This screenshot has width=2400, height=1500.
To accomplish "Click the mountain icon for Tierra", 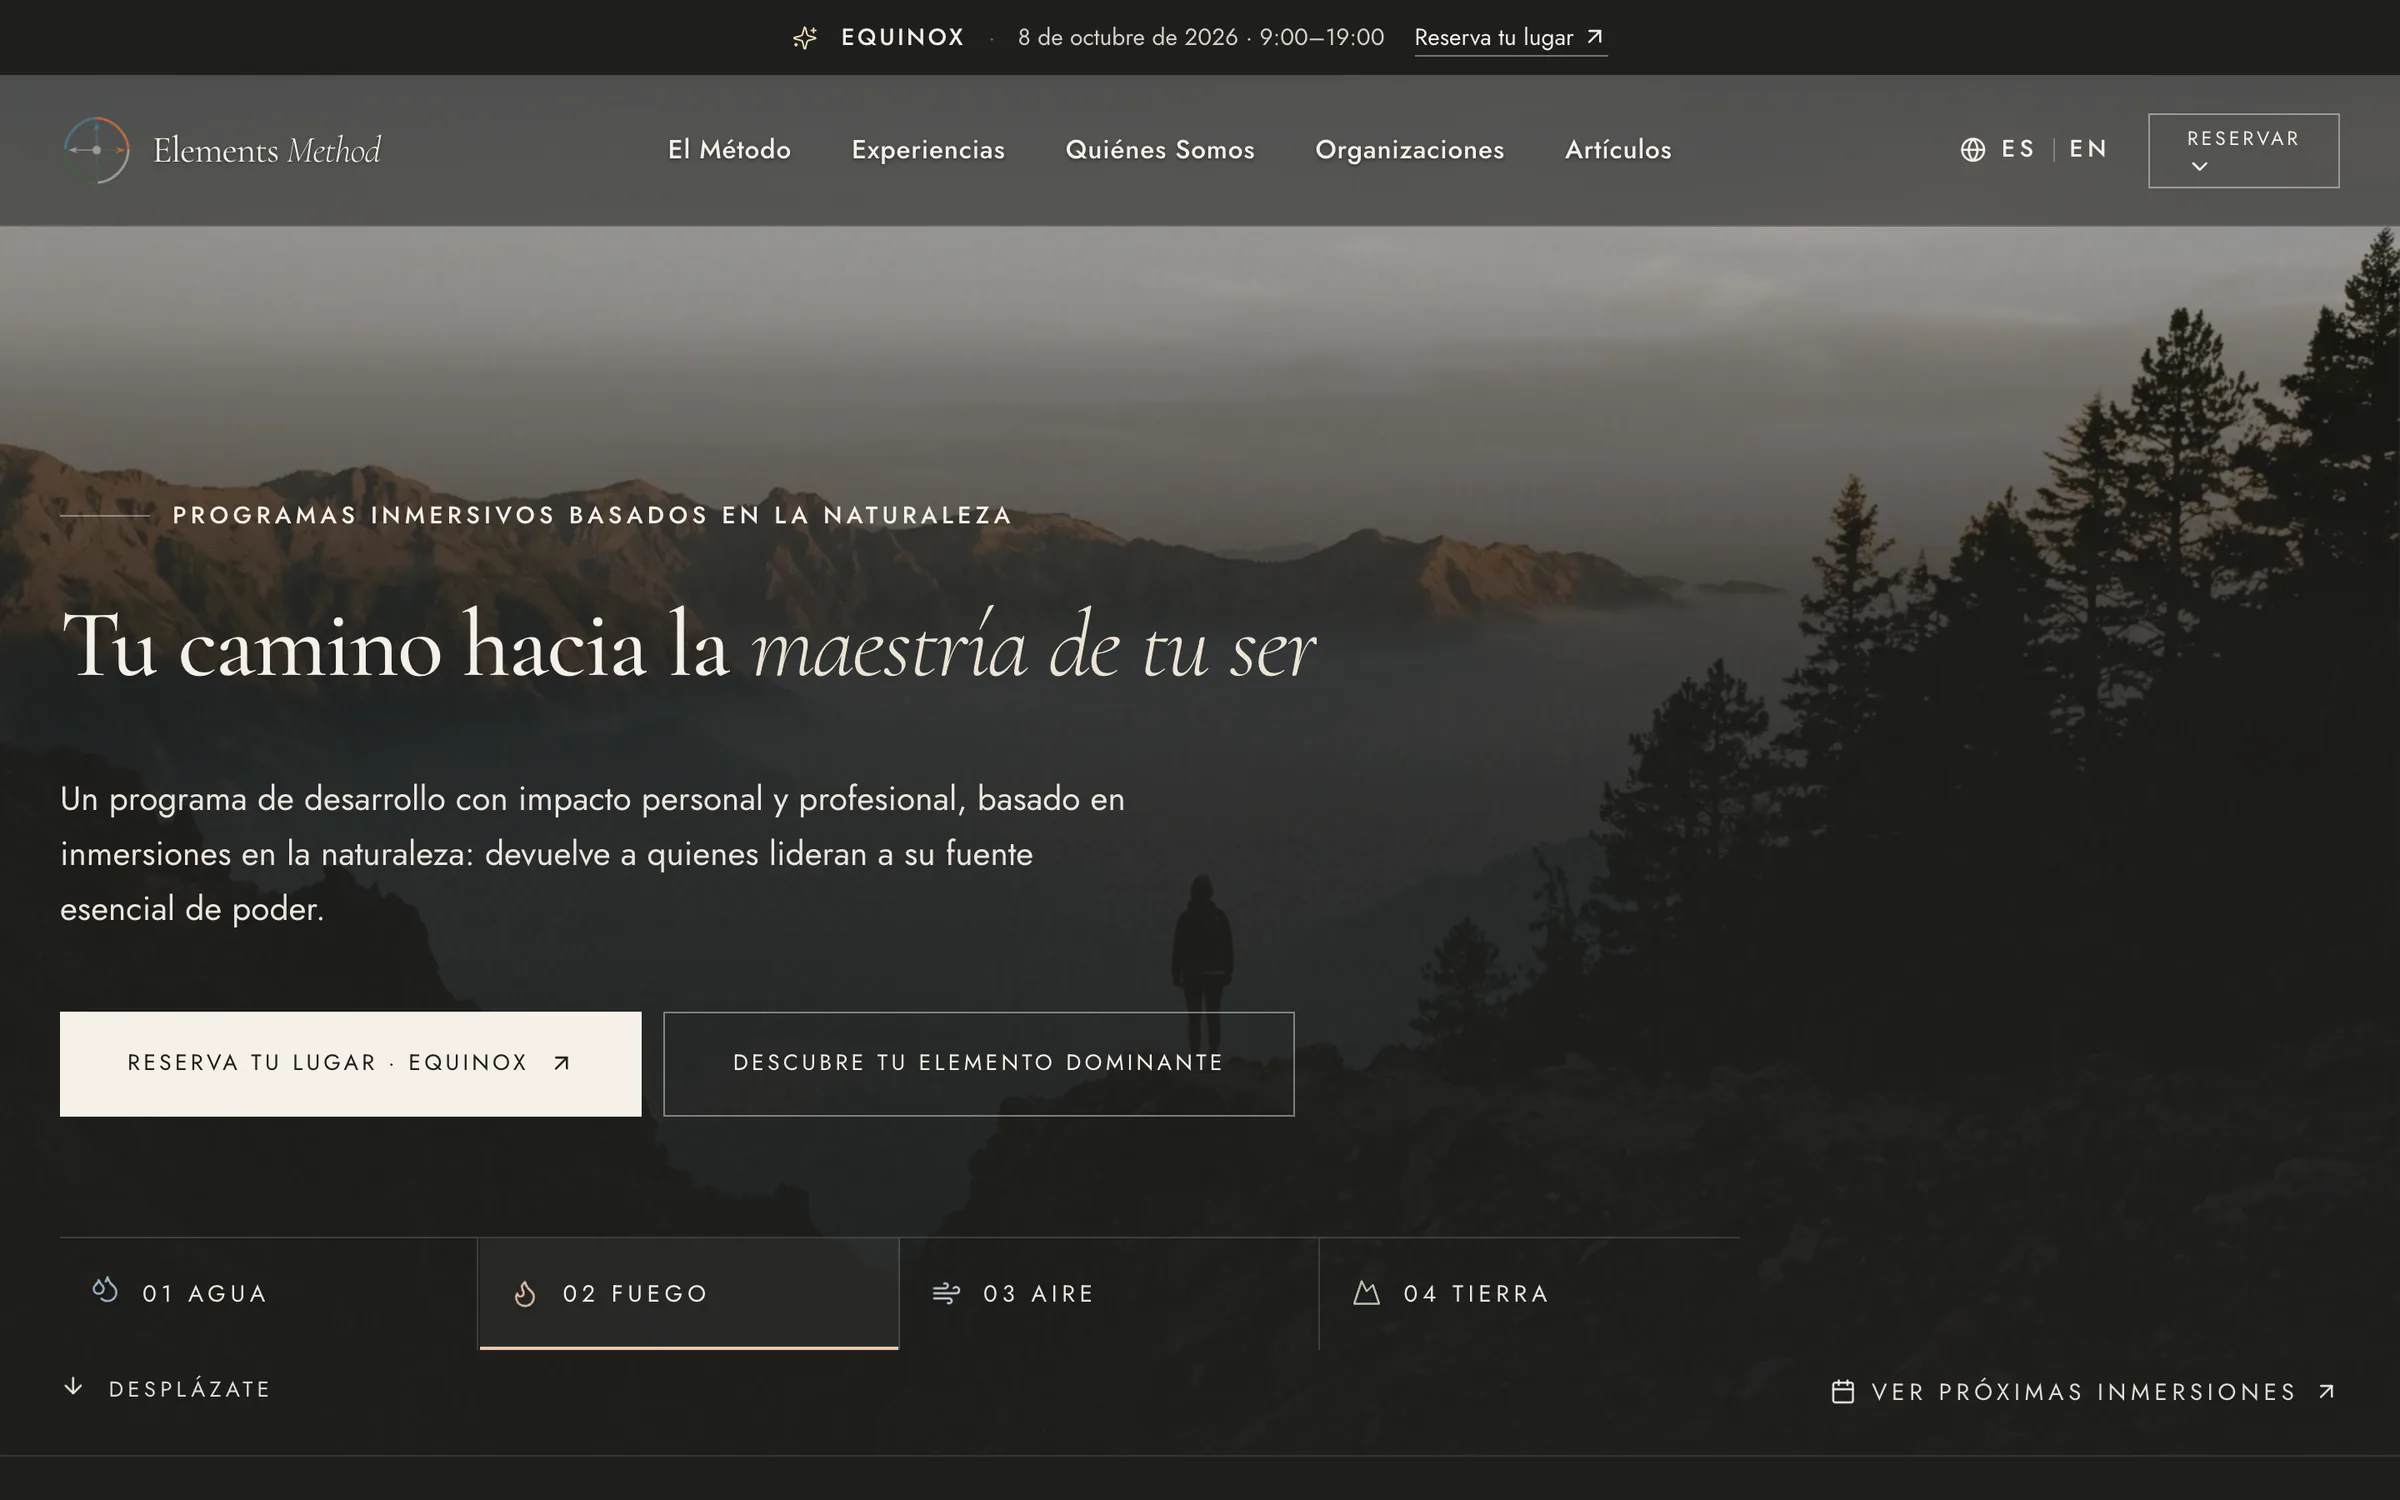I will point(1366,1293).
